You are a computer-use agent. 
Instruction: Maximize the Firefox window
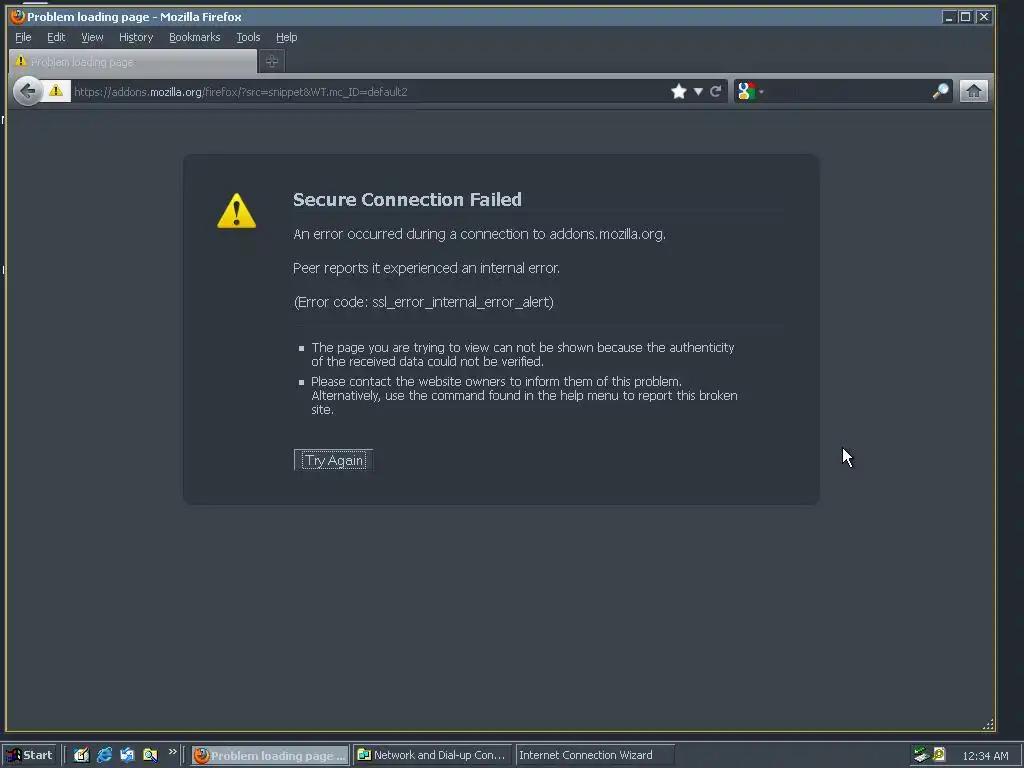pos(965,17)
